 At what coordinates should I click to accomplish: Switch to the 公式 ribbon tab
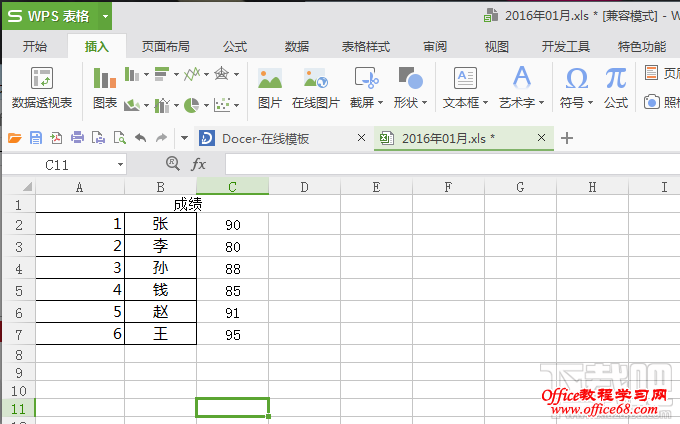click(235, 46)
